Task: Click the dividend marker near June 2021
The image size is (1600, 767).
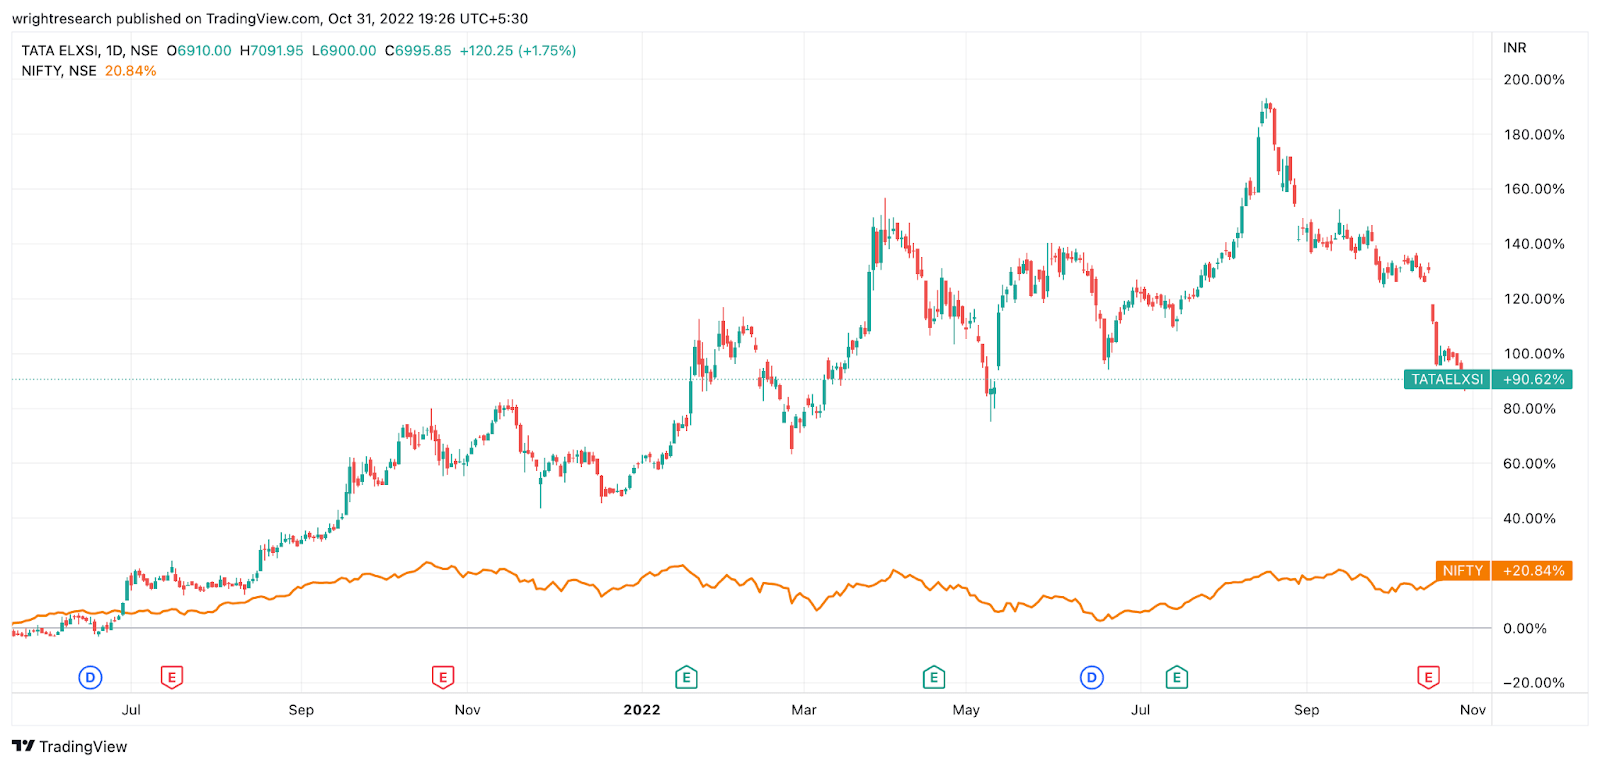Action: pos(90,678)
